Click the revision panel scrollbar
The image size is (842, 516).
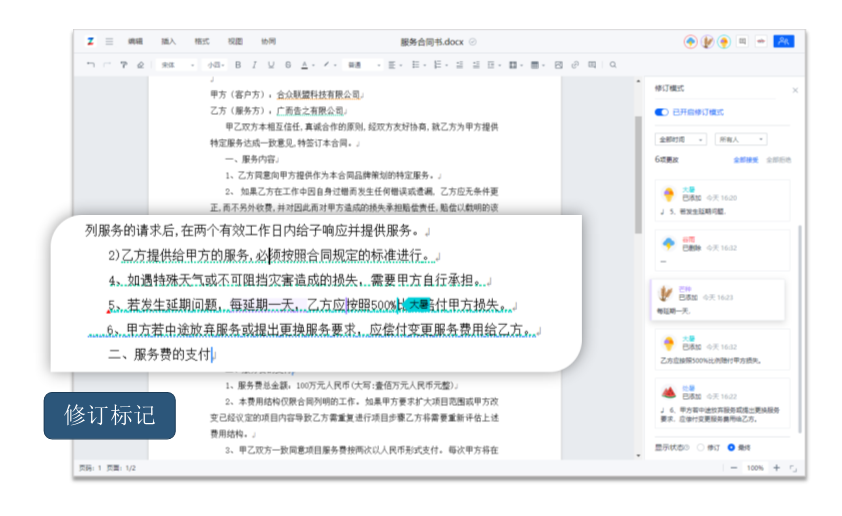[x=800, y=329]
